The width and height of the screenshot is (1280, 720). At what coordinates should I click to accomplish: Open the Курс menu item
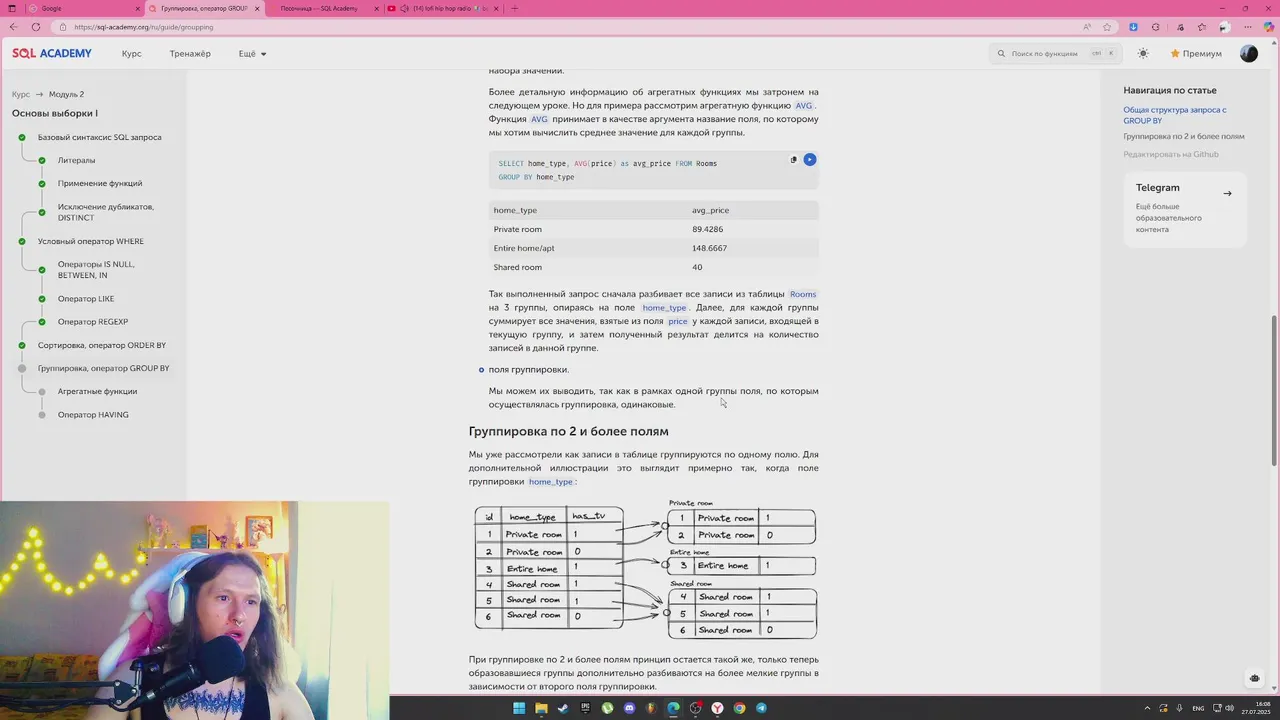131,53
